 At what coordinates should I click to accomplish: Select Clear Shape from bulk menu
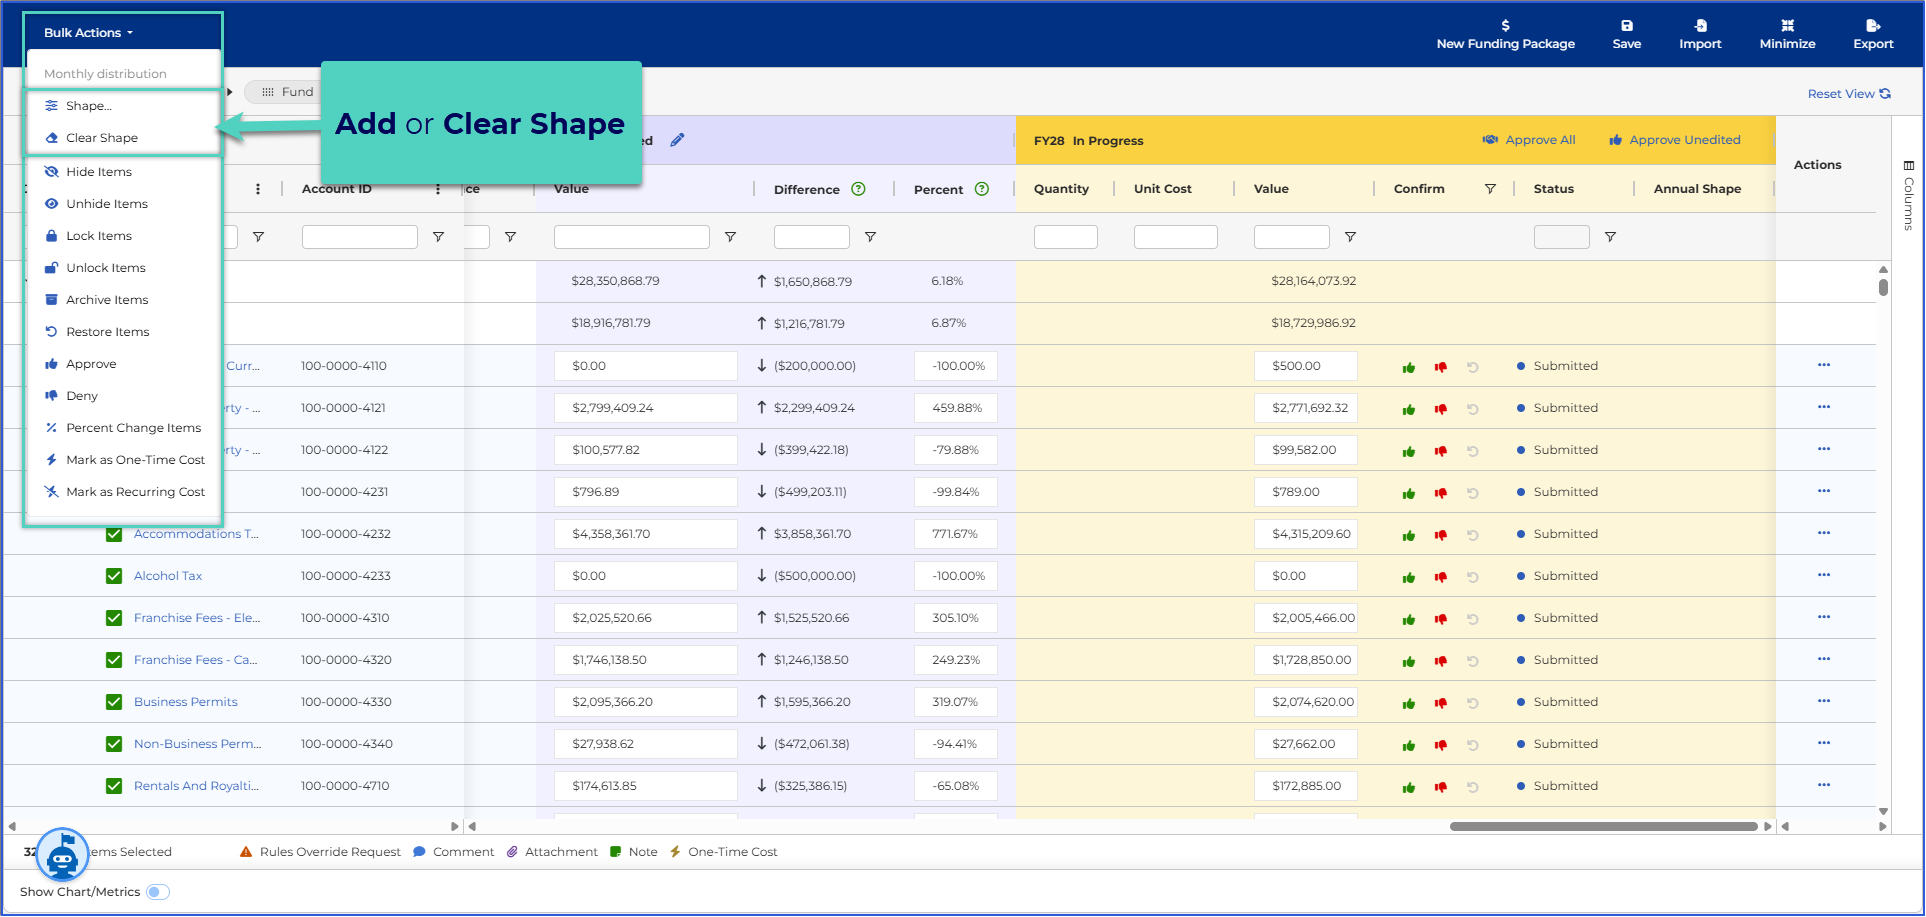101,138
